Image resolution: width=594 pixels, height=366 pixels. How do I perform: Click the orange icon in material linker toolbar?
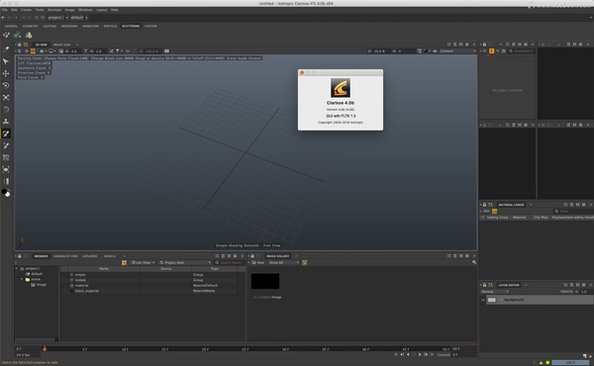pyautogui.click(x=494, y=211)
